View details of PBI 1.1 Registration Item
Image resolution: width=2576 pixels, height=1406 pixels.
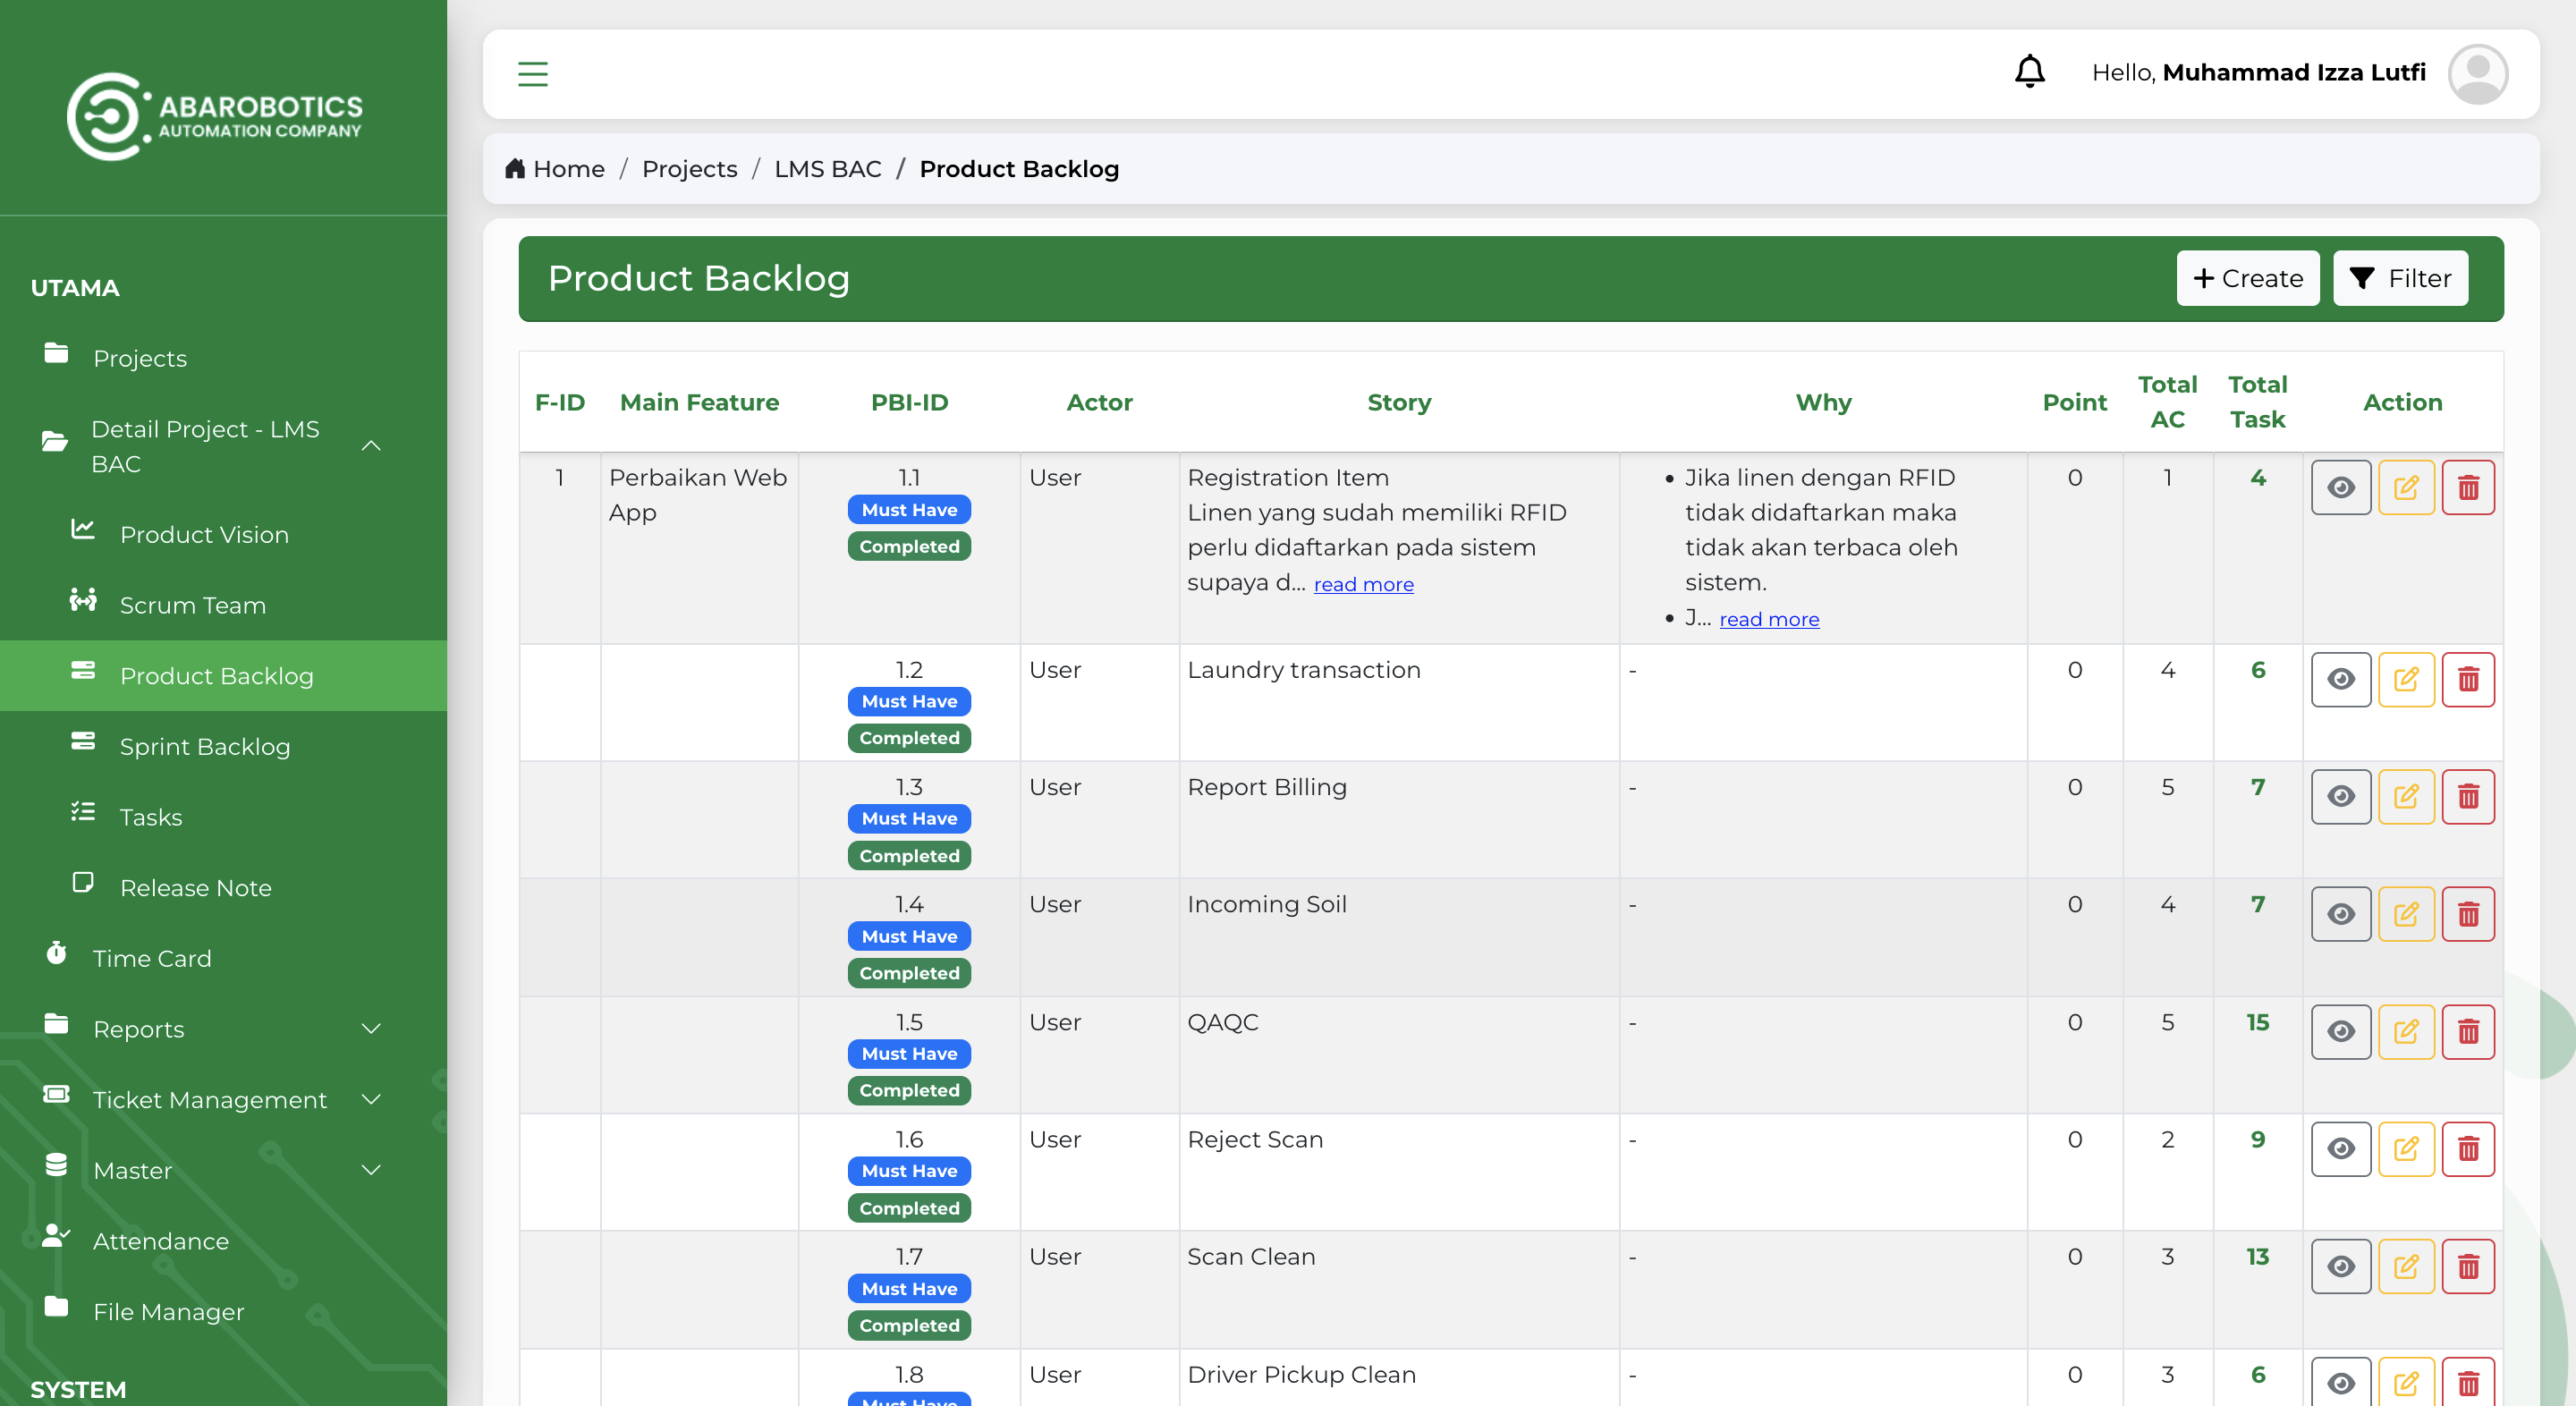pyautogui.click(x=2340, y=488)
